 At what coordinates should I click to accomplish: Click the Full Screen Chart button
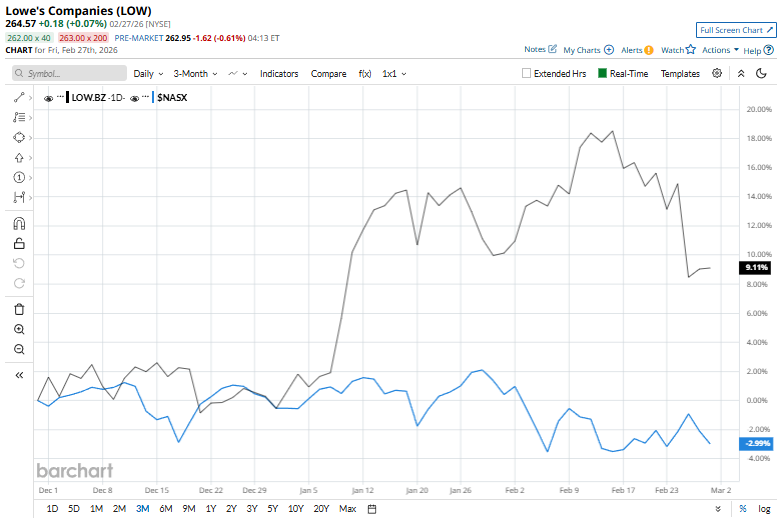735,30
